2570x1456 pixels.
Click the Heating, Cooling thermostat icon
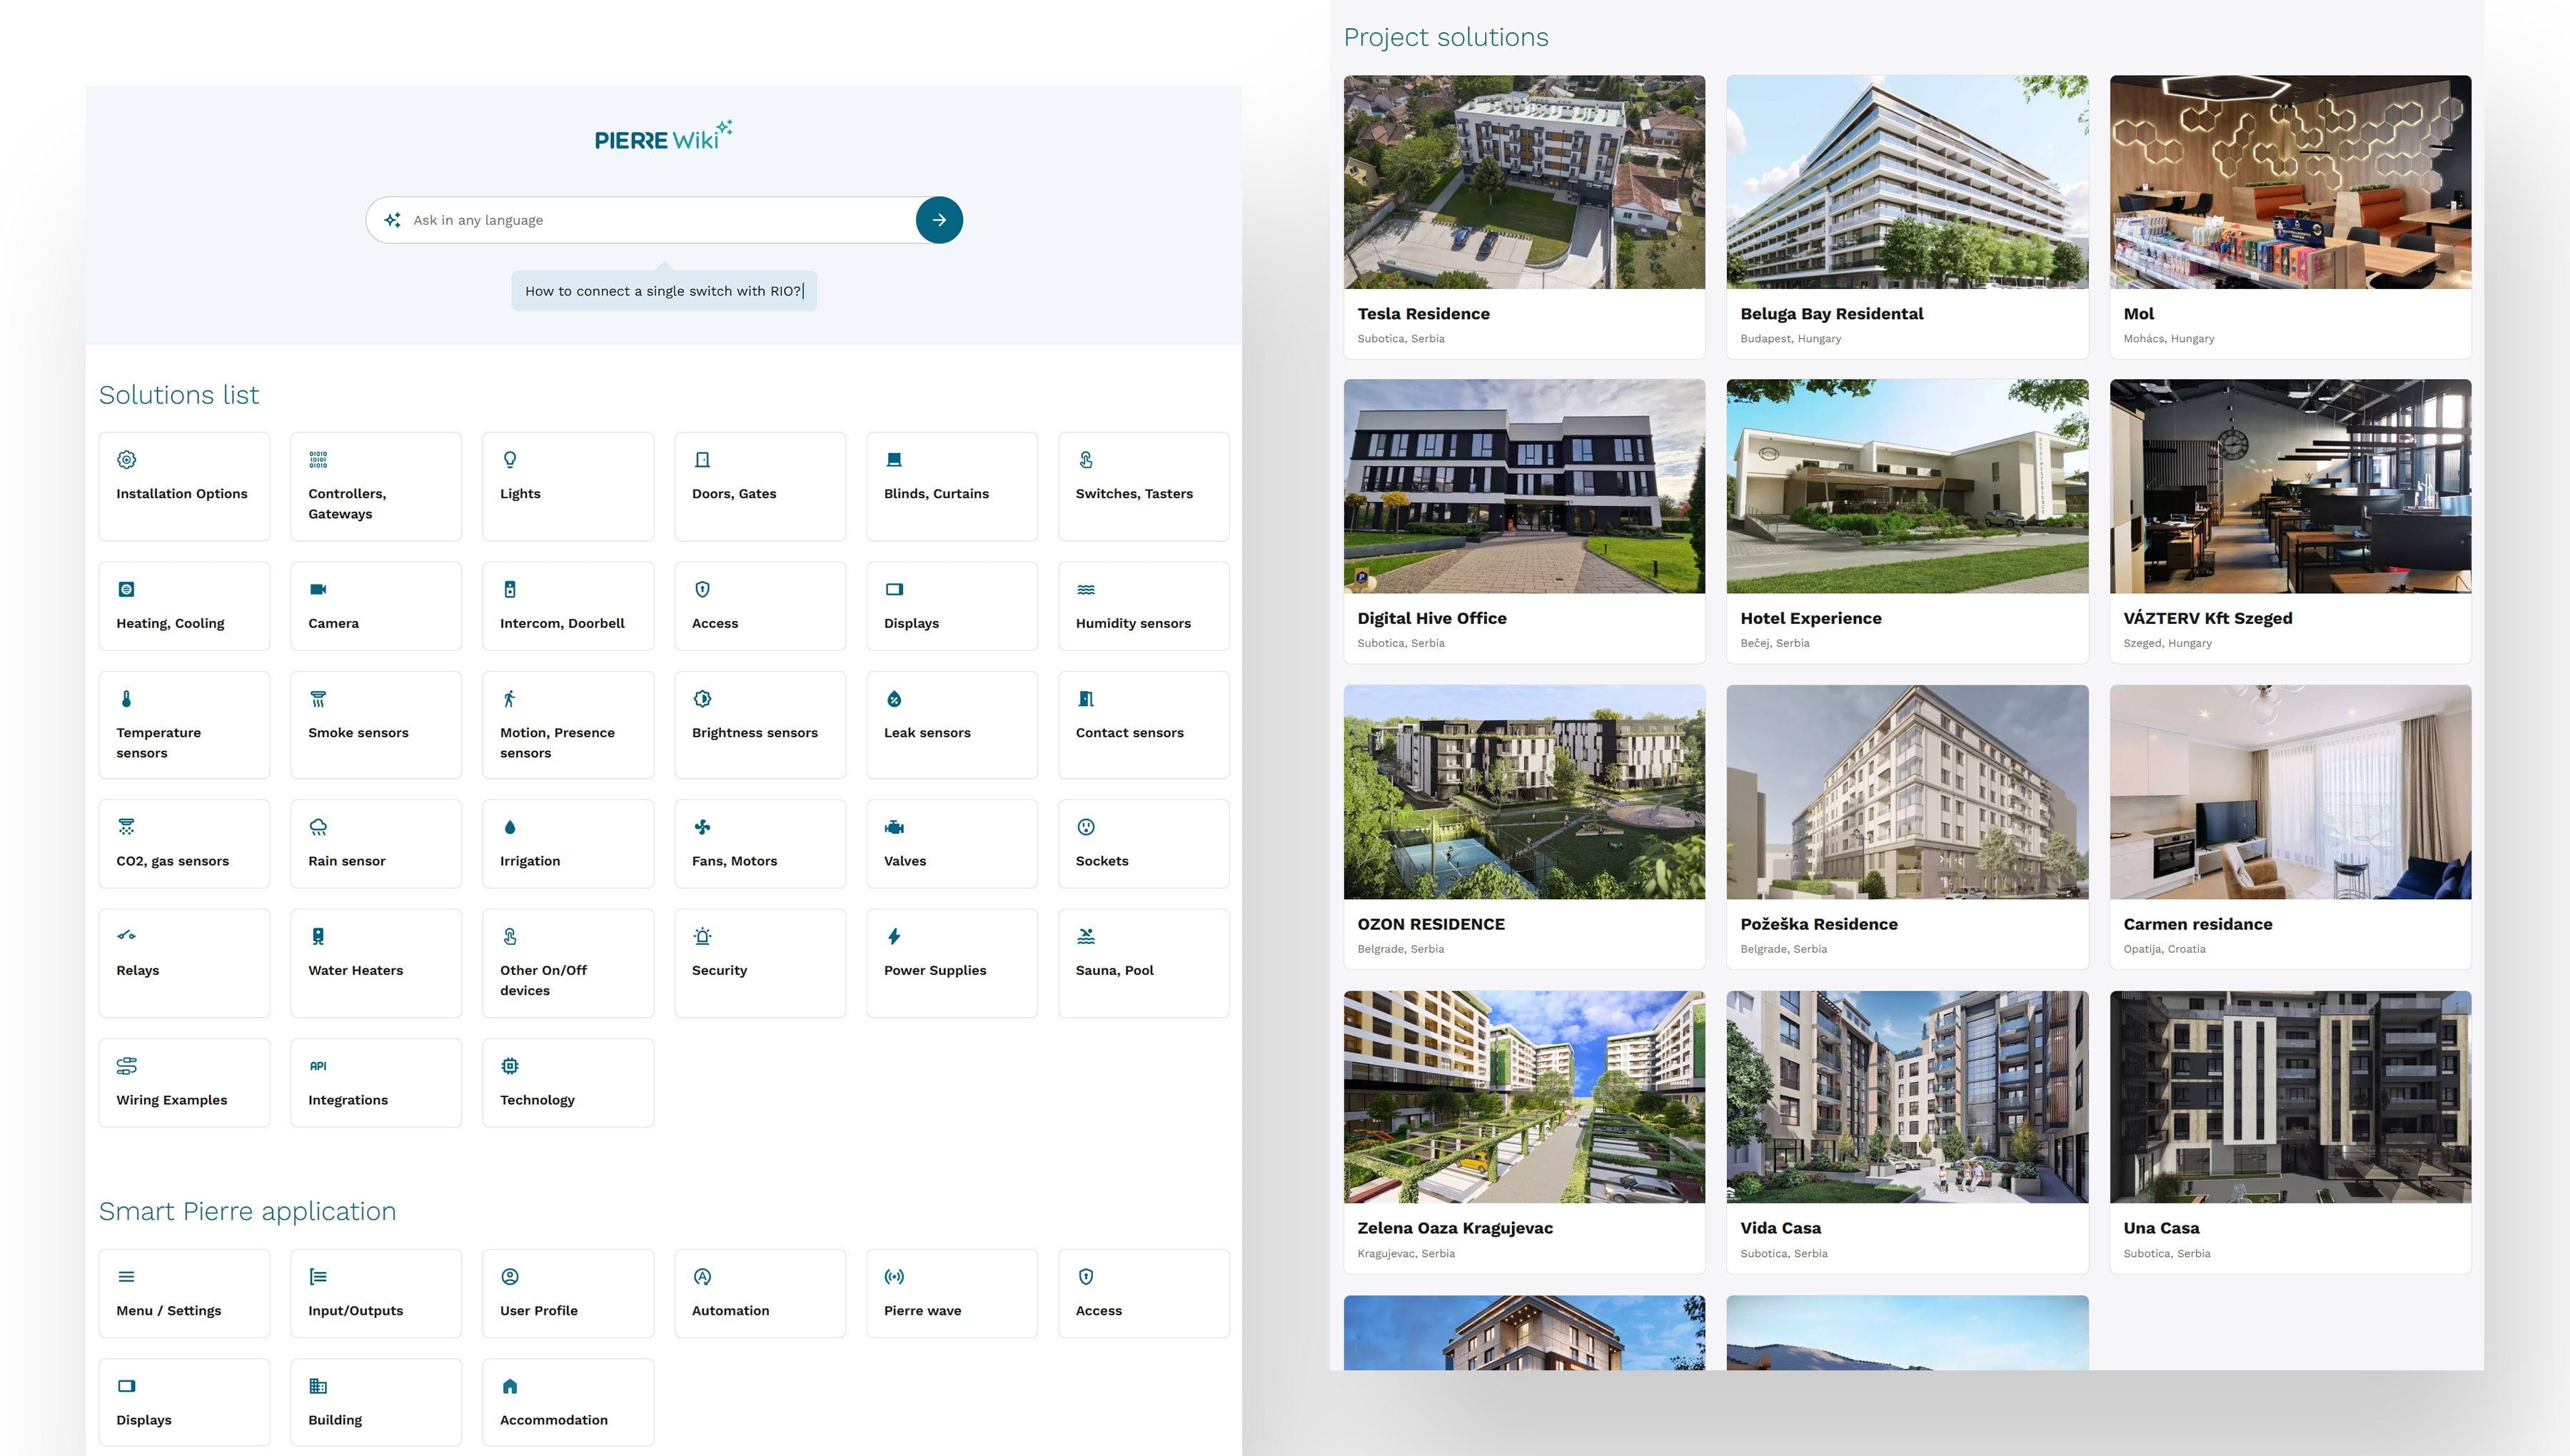(126, 590)
